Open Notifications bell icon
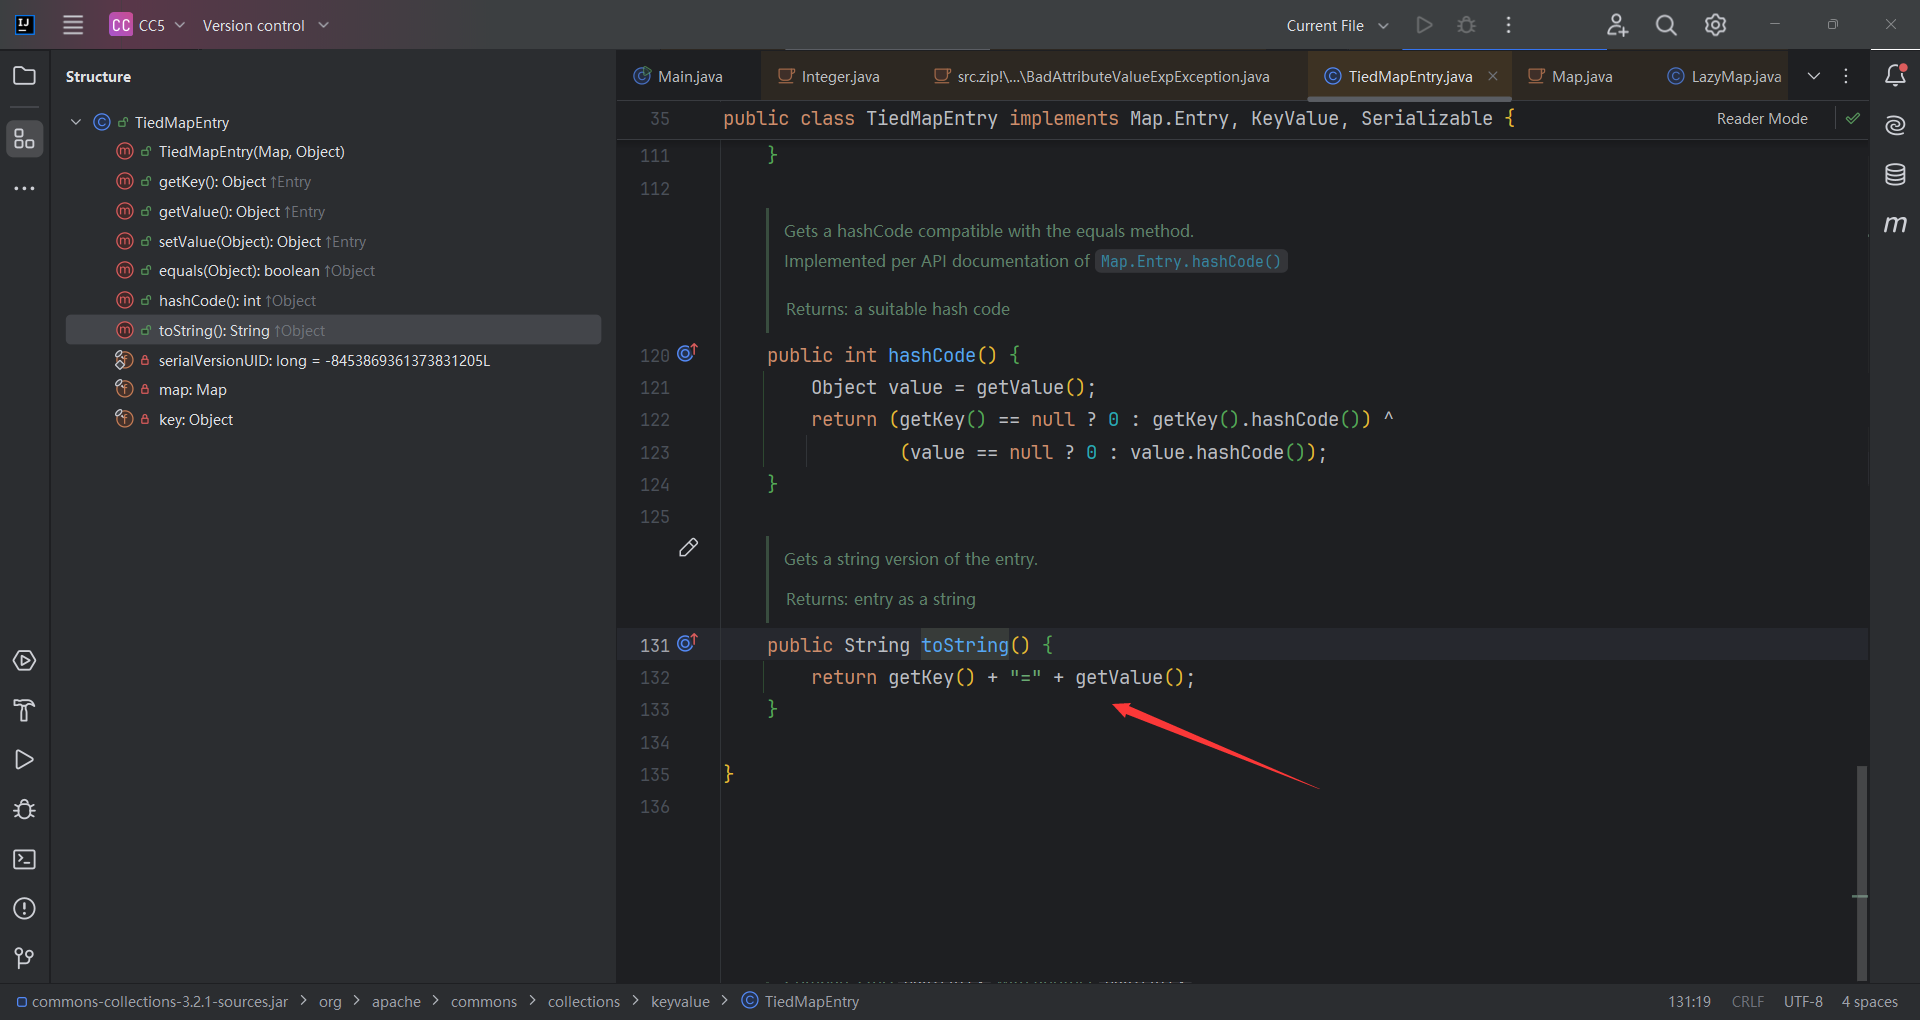Screen dimensions: 1920x1020 [x=1895, y=75]
